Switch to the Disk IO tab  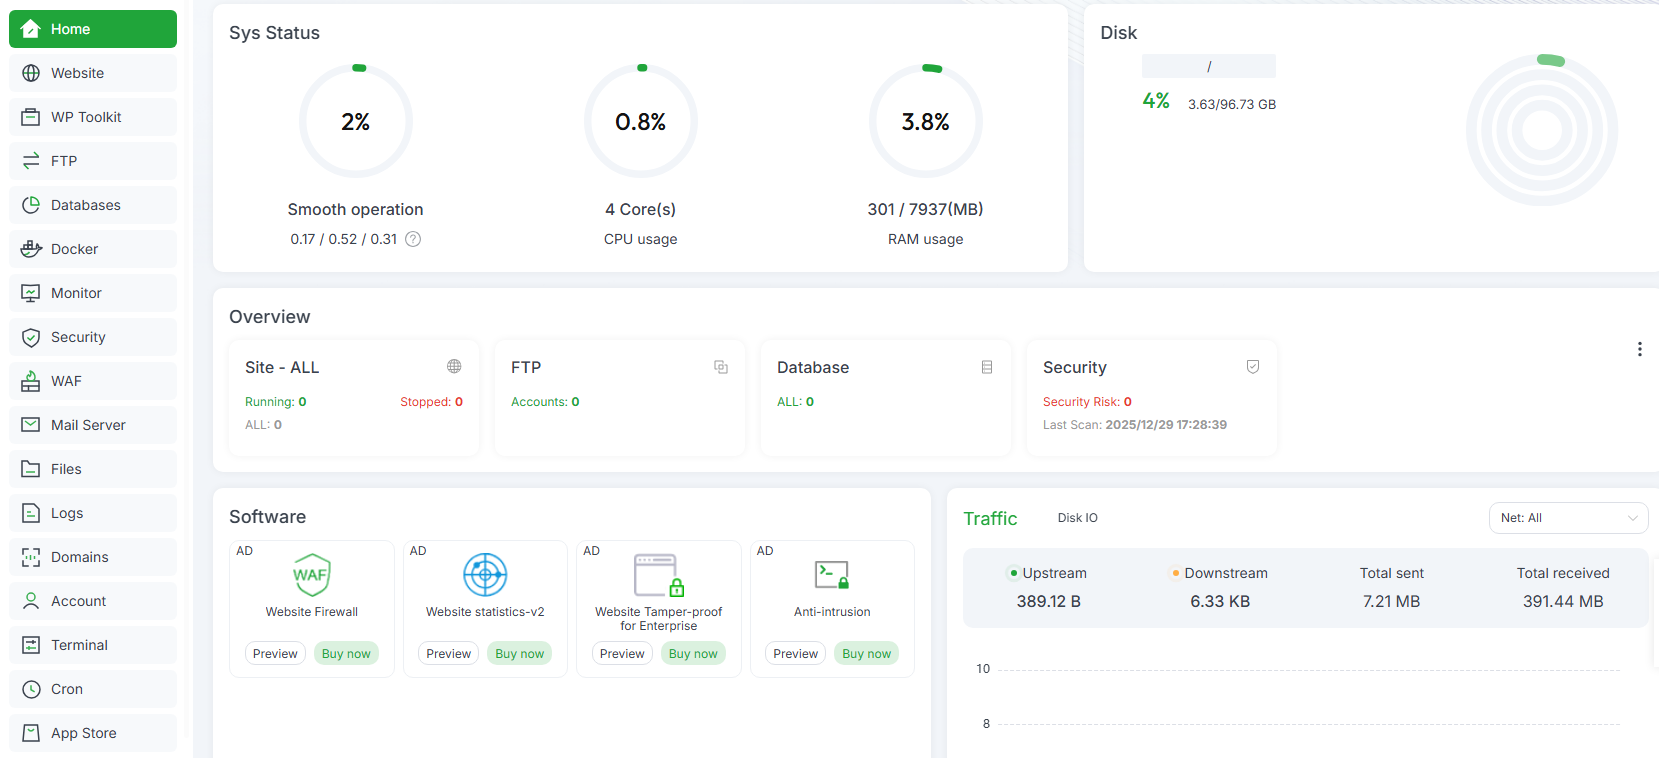(x=1077, y=518)
